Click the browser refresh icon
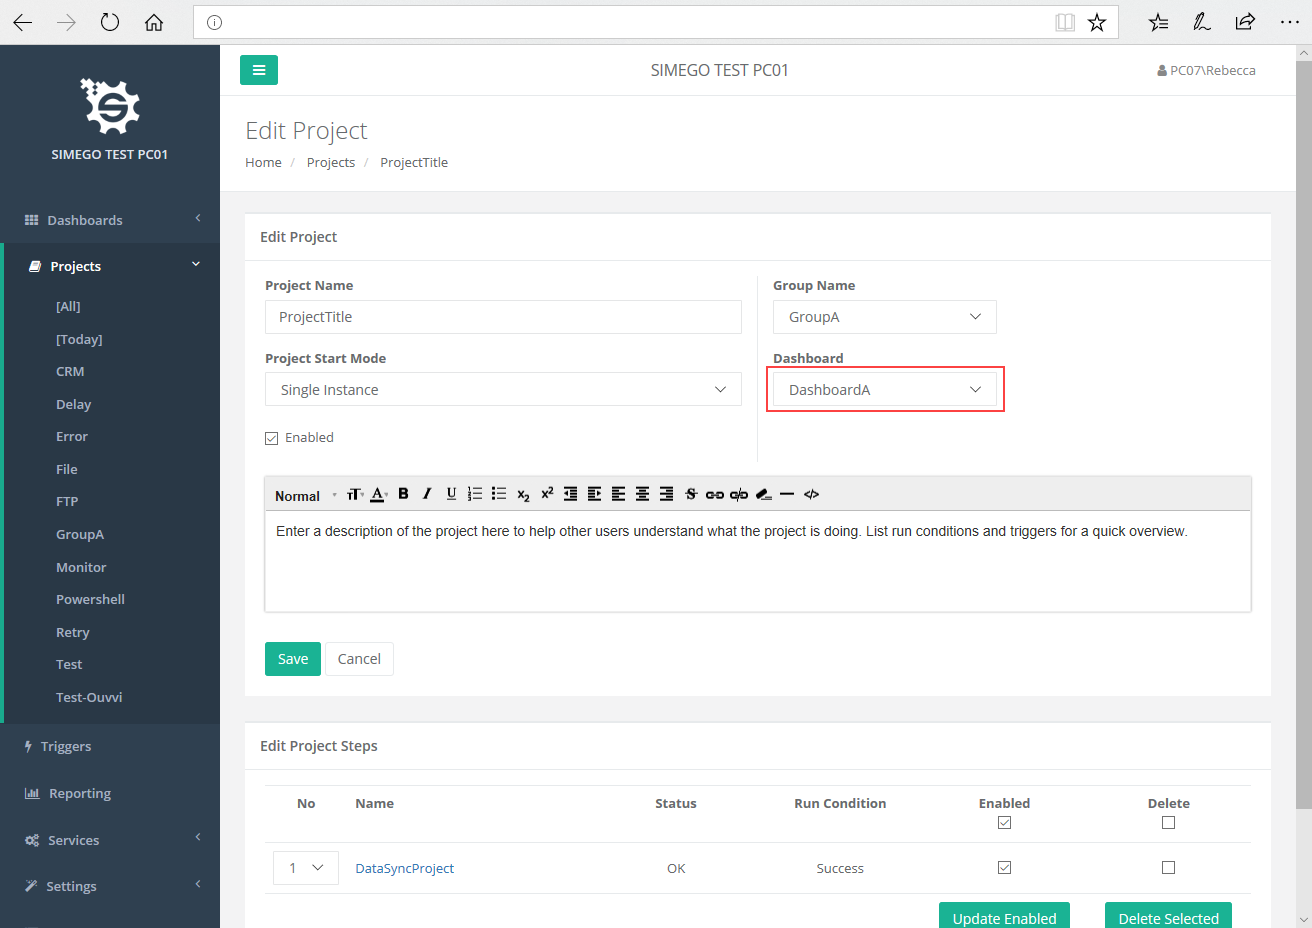This screenshot has width=1312, height=928. [110, 22]
